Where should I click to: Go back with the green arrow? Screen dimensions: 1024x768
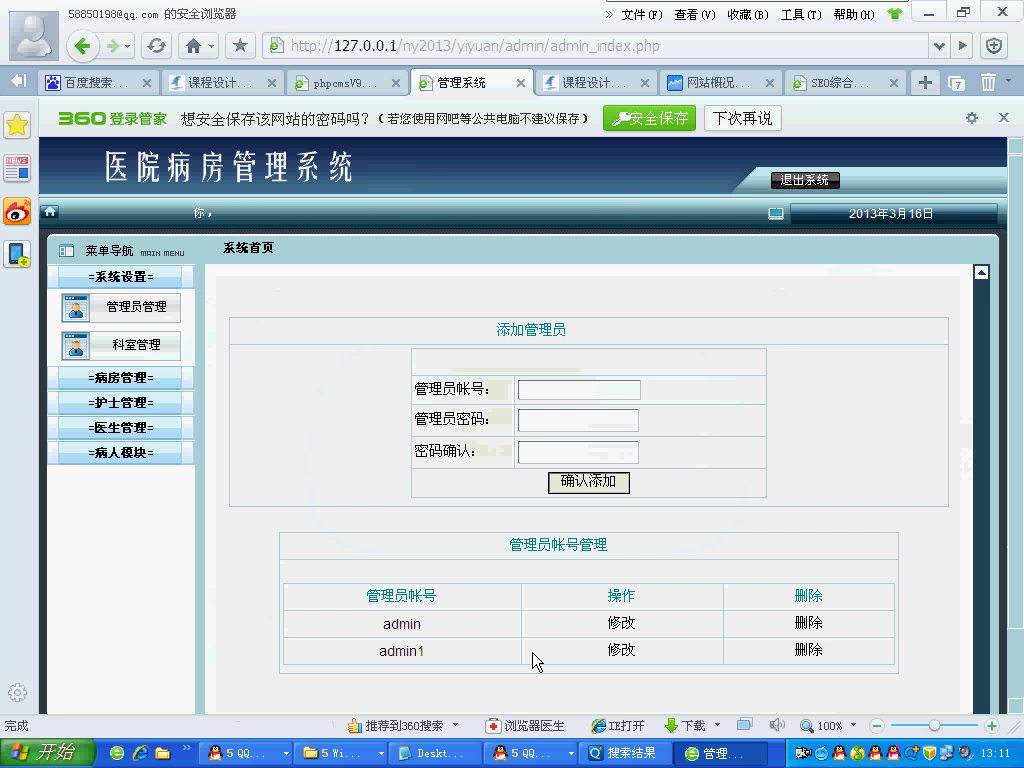pos(84,46)
